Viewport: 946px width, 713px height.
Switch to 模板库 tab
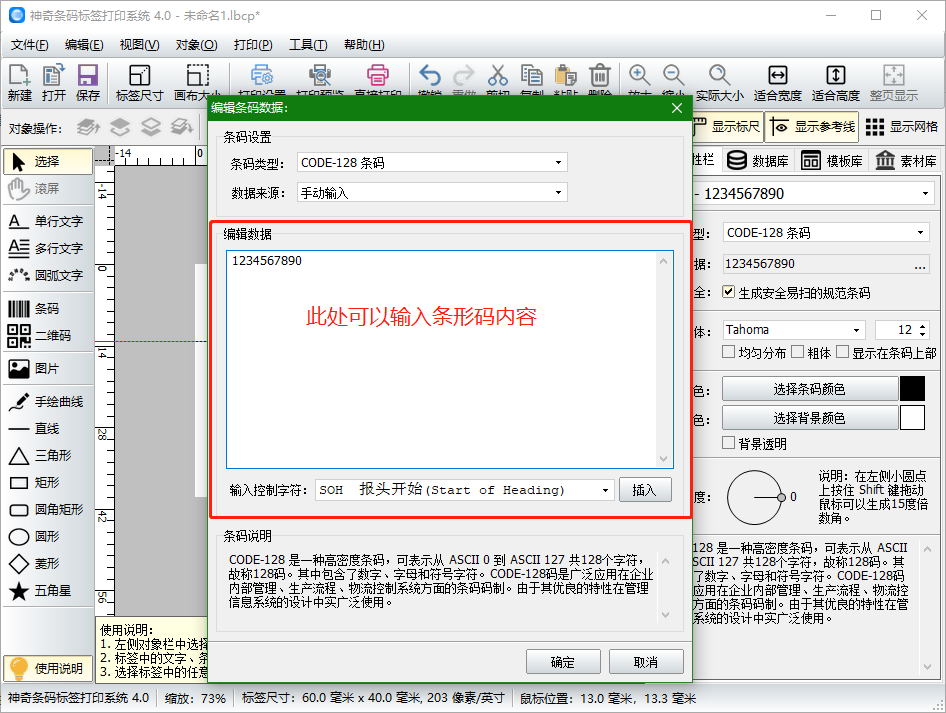[x=832, y=160]
